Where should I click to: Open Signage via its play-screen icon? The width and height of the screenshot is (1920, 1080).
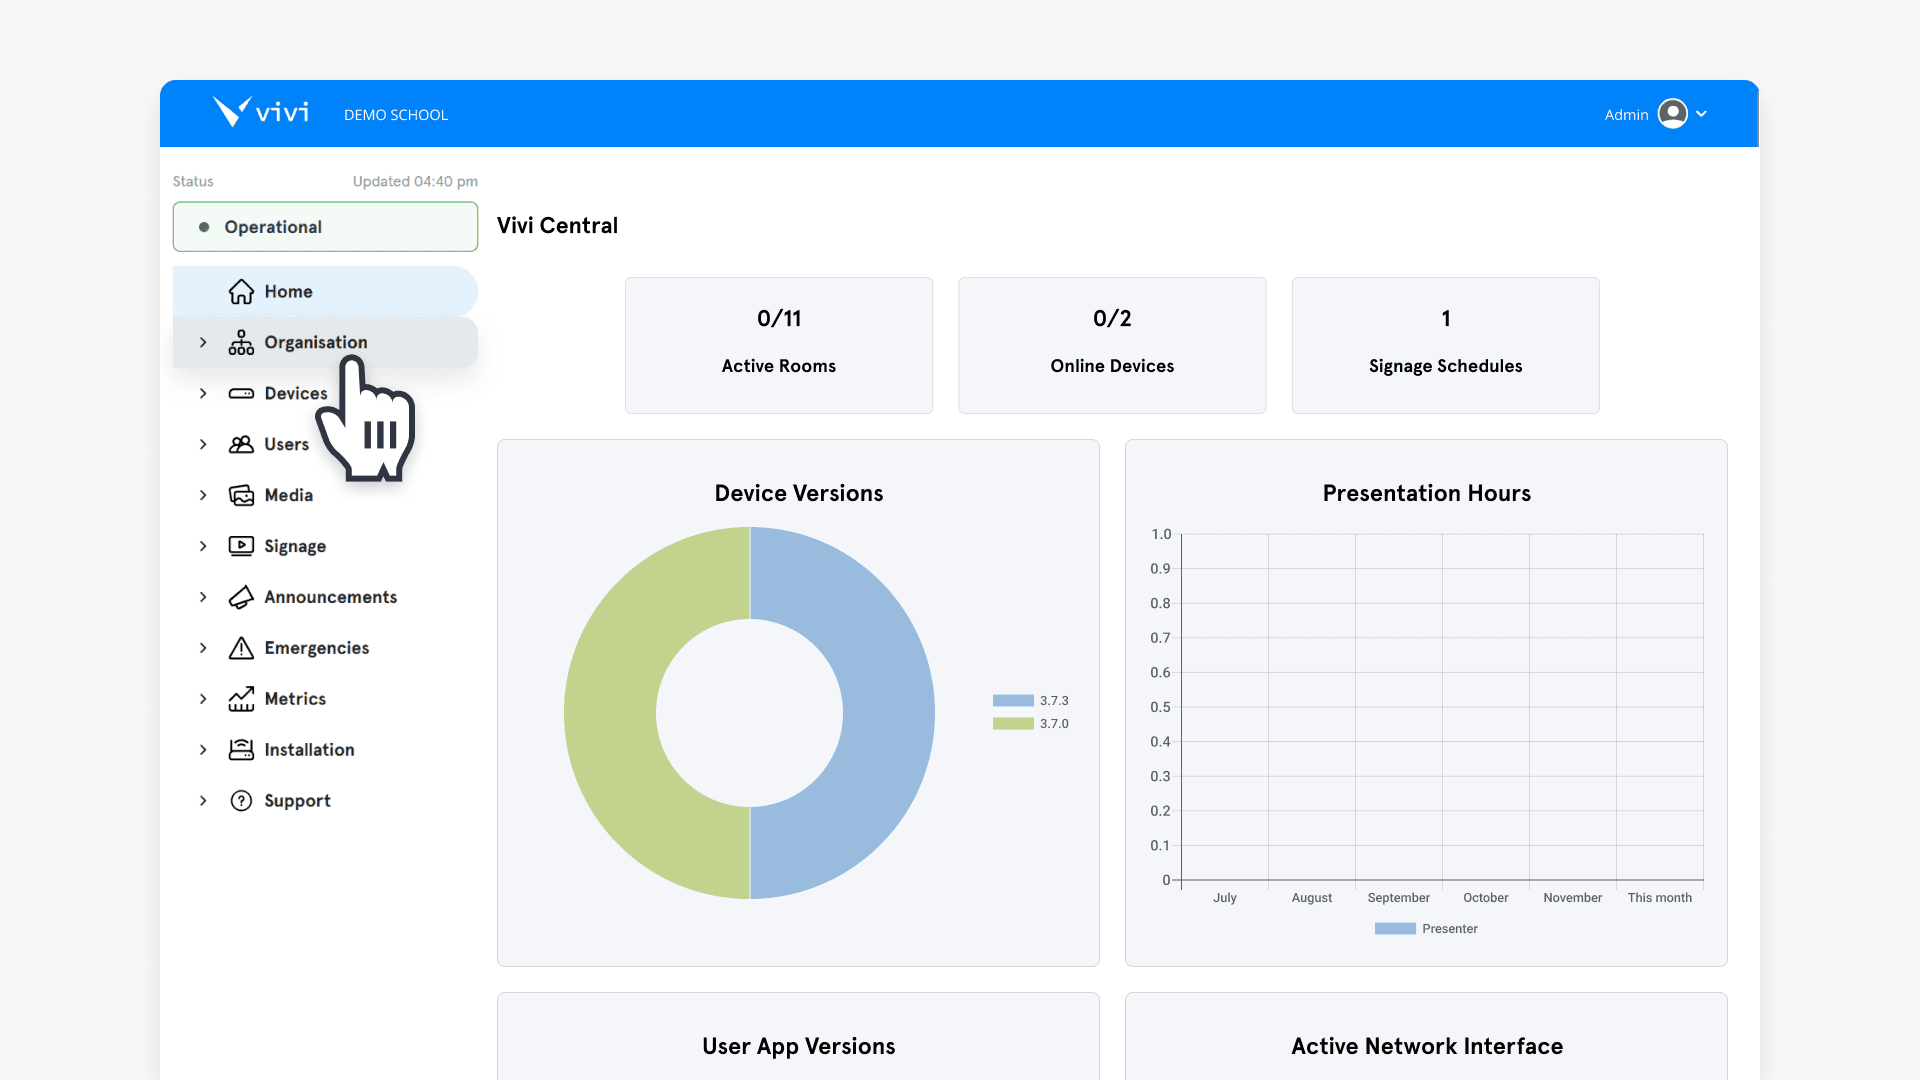241,546
